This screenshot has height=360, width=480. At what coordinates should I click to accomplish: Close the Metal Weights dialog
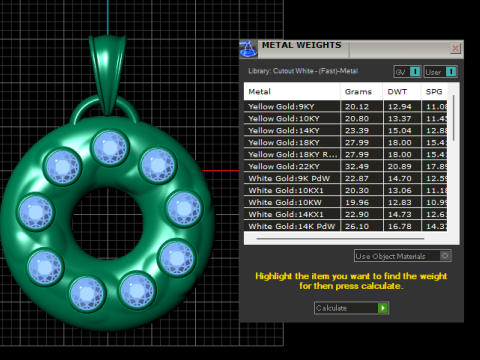click(455, 48)
